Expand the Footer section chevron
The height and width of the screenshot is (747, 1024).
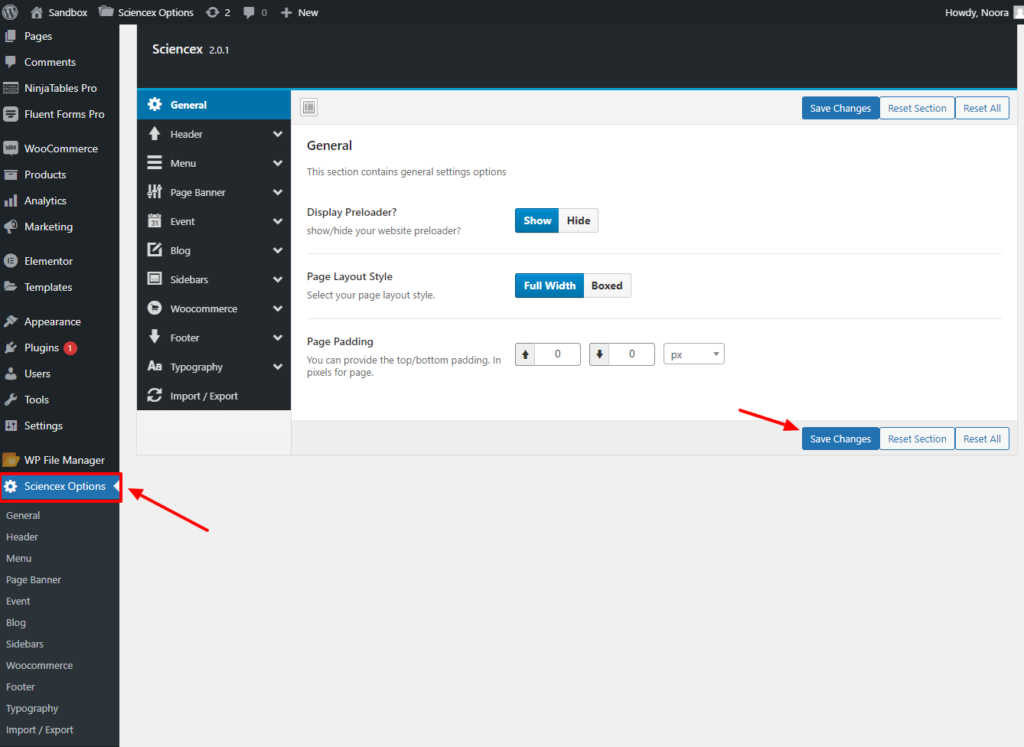[277, 338]
